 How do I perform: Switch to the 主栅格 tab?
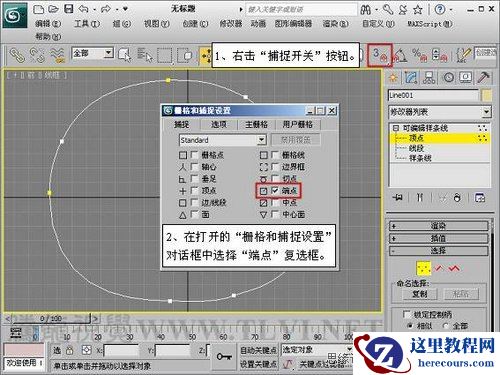pos(256,125)
